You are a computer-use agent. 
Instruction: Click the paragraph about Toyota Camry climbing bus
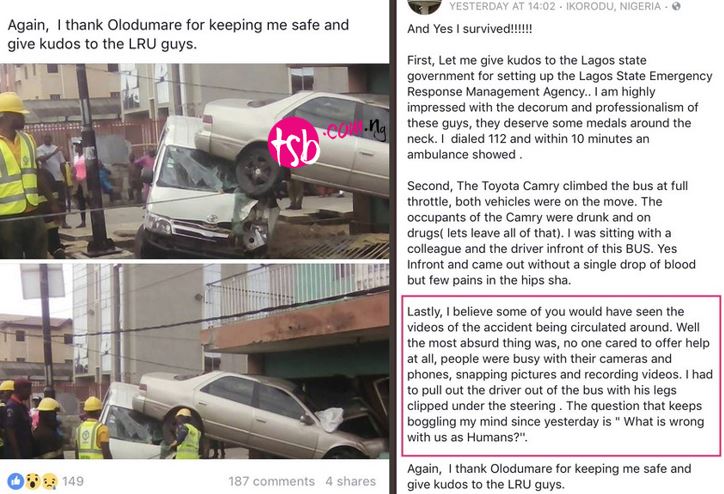point(551,233)
